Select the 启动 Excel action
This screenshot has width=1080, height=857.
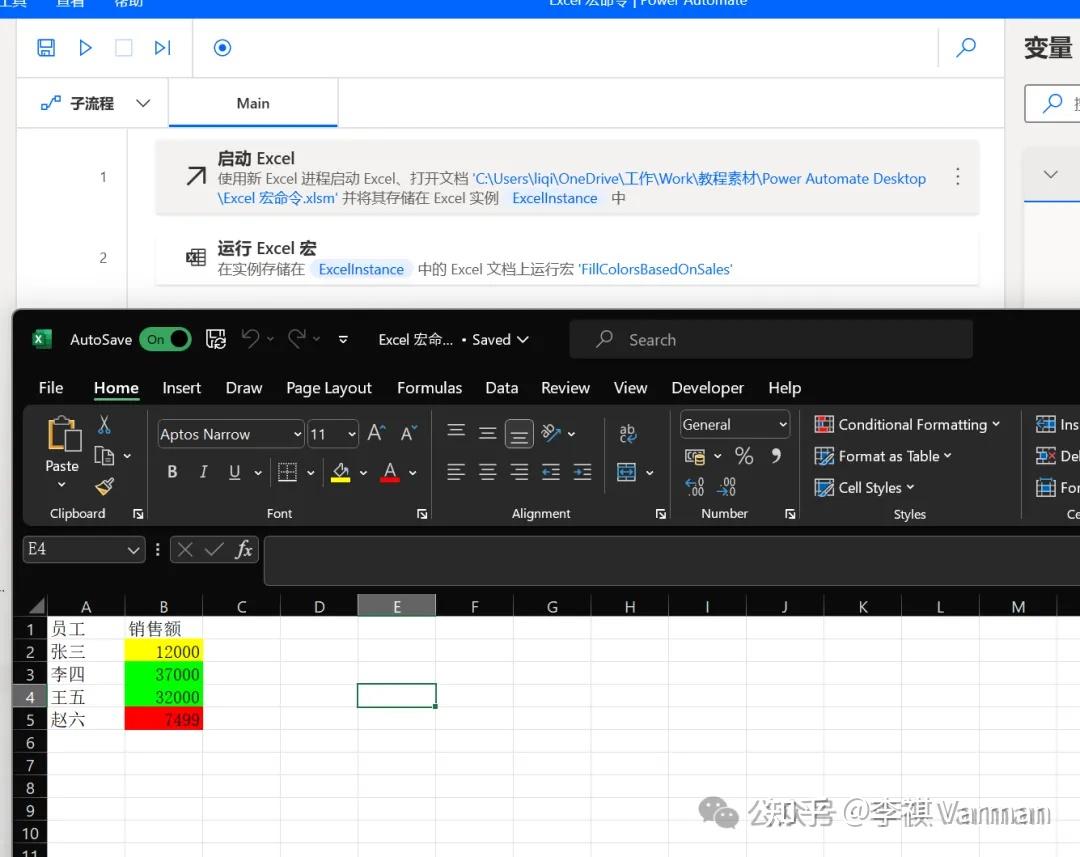[567, 178]
